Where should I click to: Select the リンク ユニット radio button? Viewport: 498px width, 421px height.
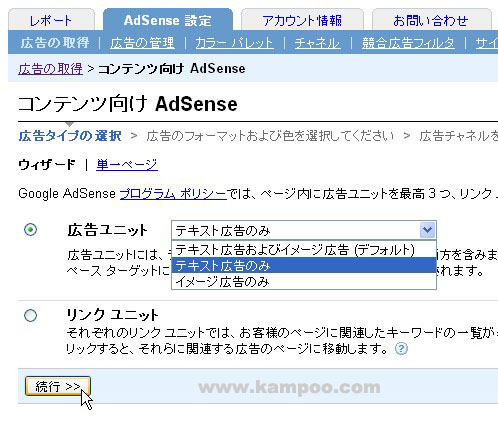pyautogui.click(x=31, y=315)
